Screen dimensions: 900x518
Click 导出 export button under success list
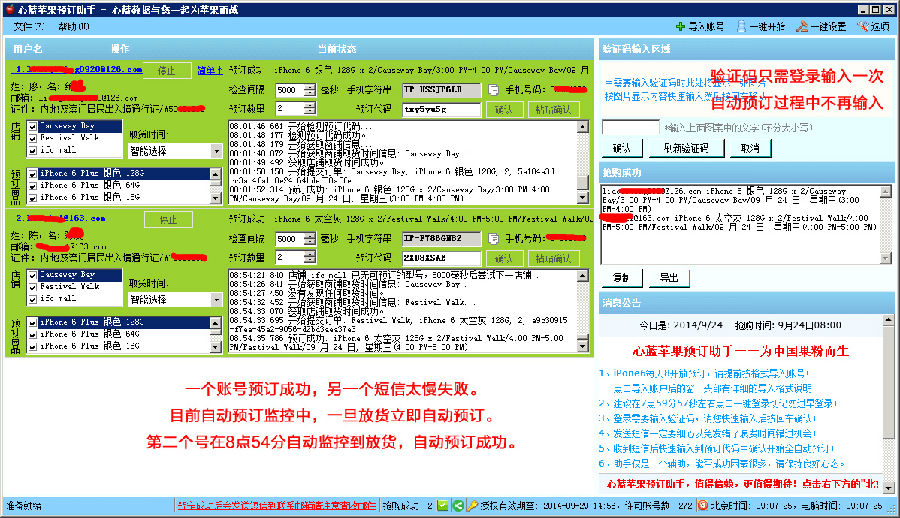pos(669,278)
